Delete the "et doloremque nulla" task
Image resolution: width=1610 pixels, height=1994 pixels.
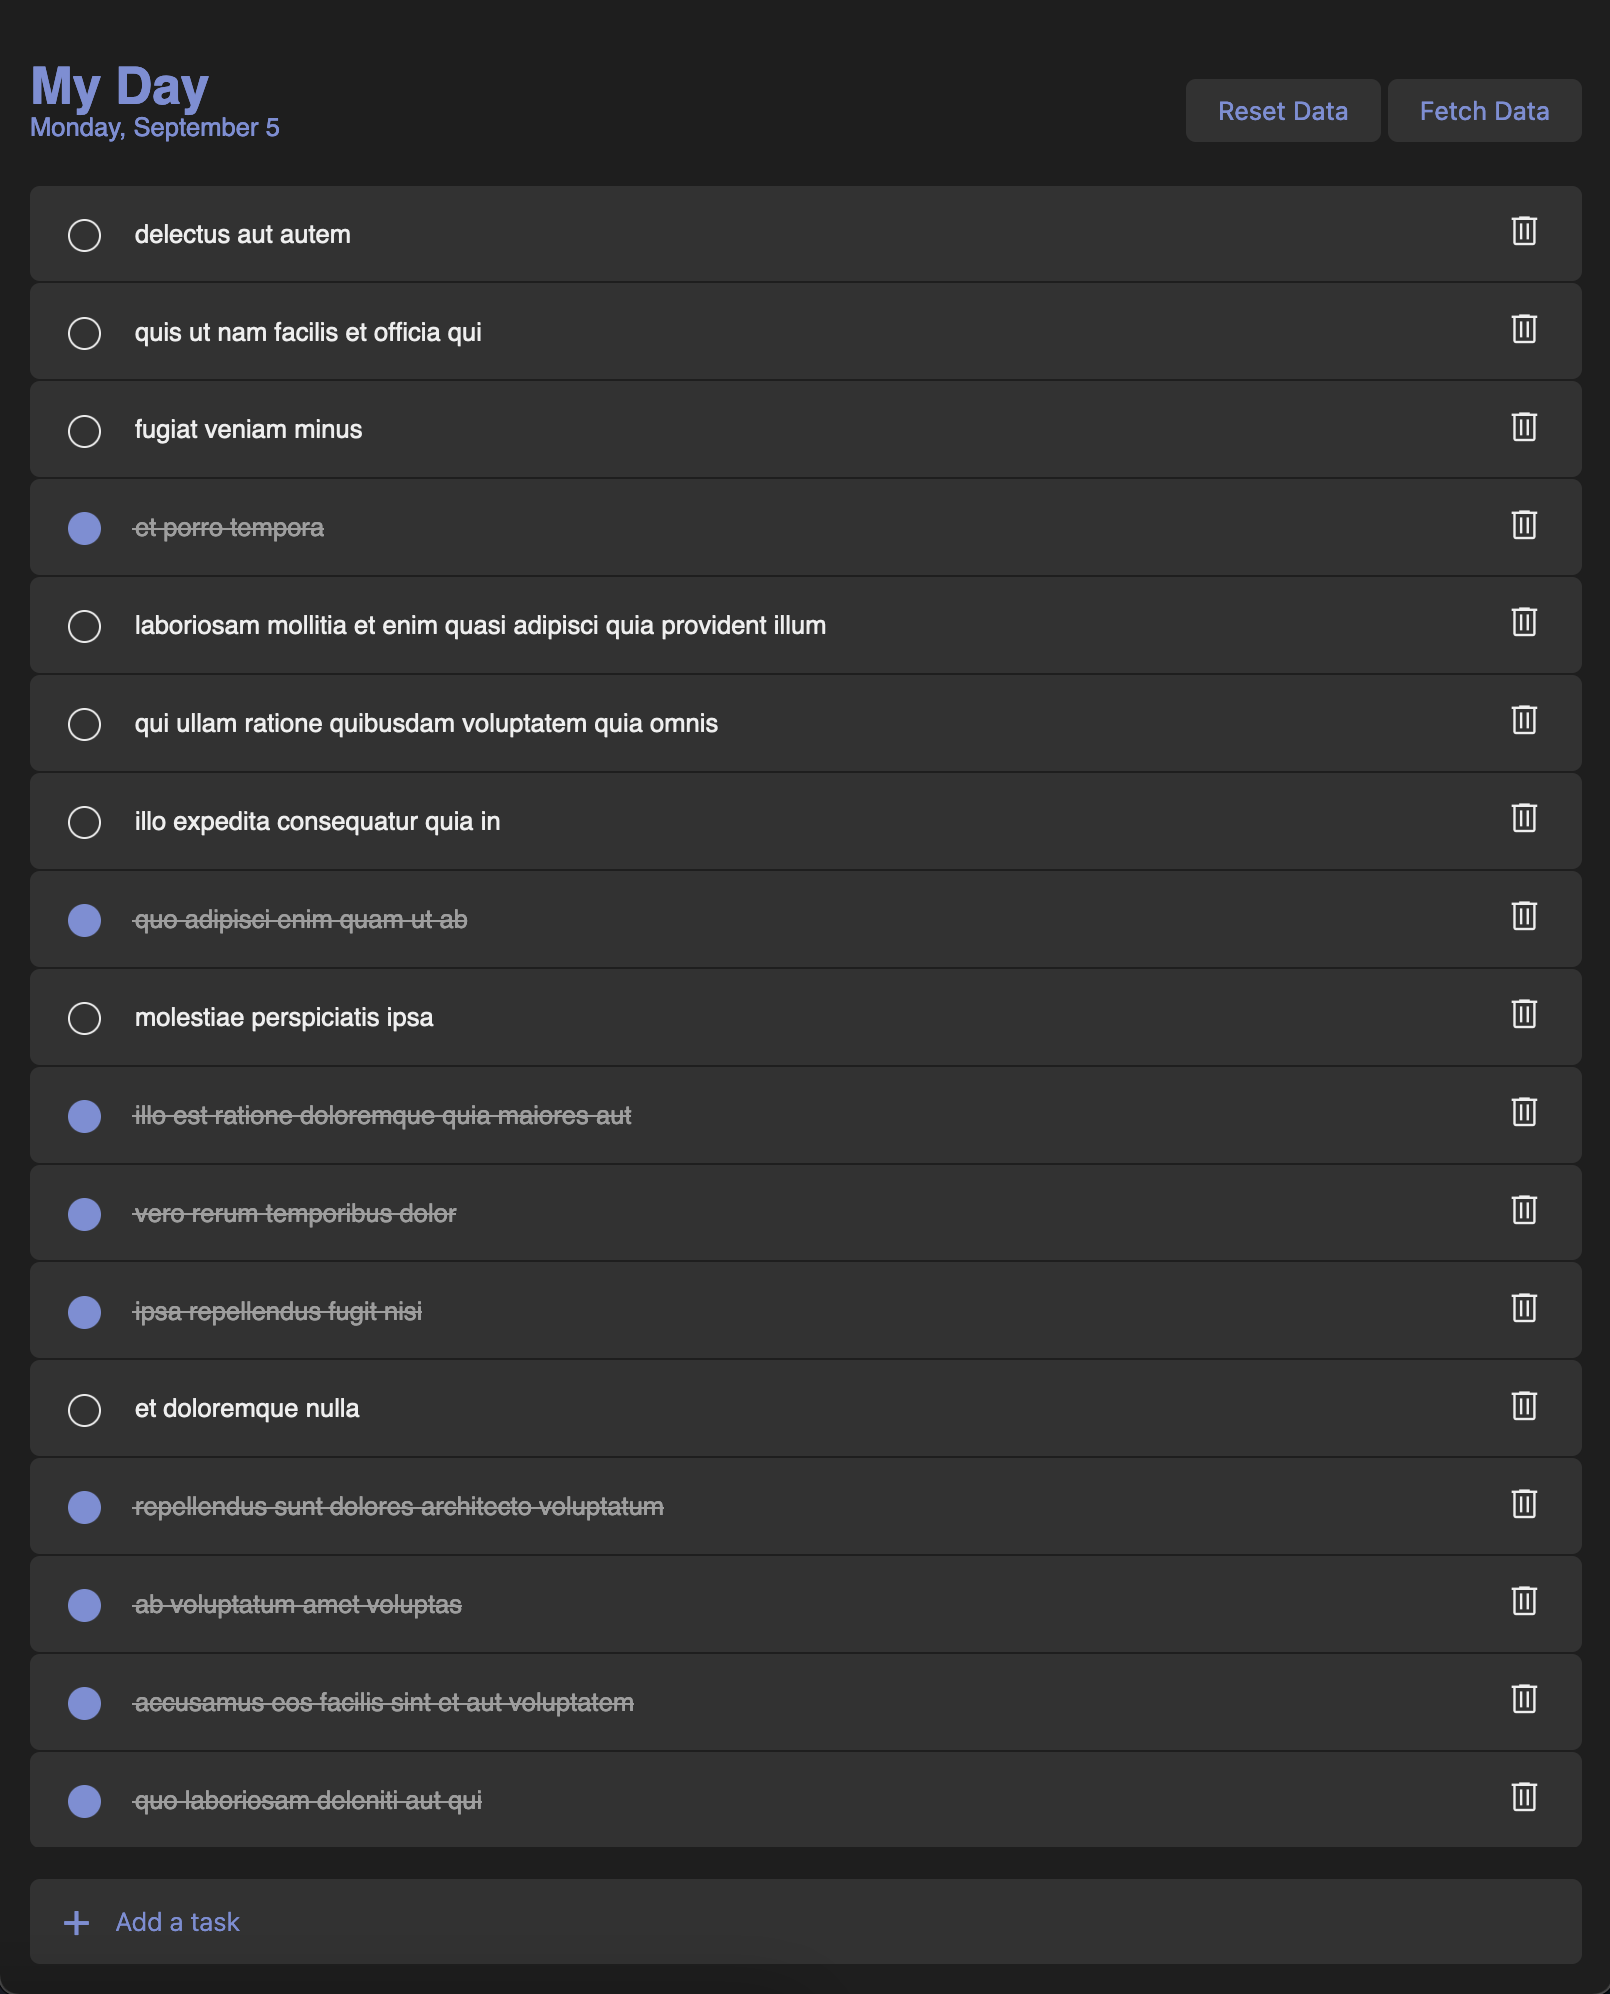[1522, 1405]
